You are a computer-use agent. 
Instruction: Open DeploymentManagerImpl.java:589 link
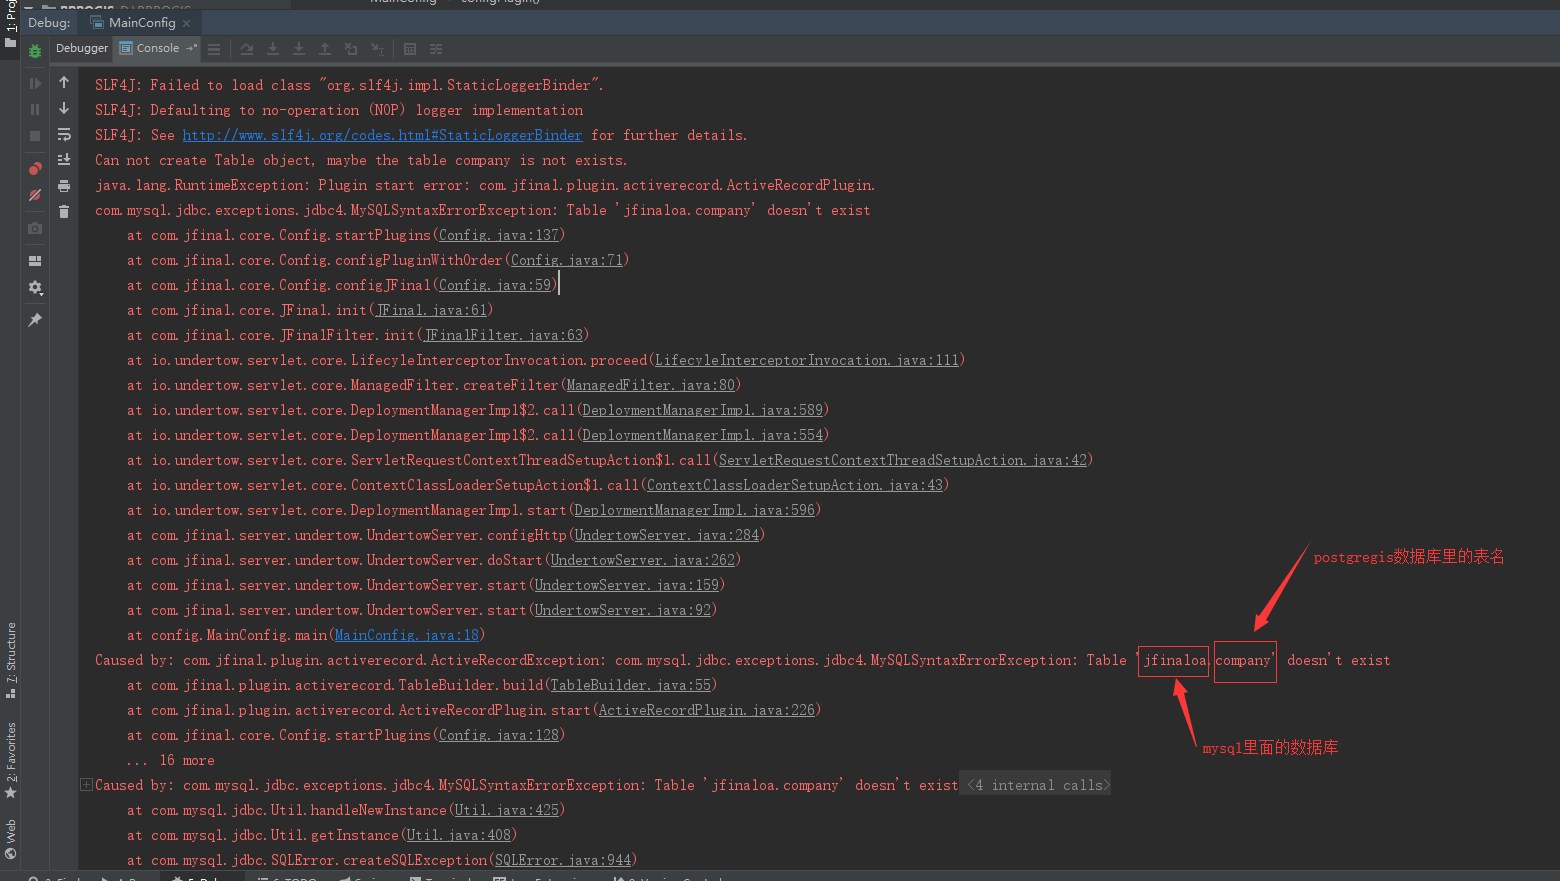point(703,410)
